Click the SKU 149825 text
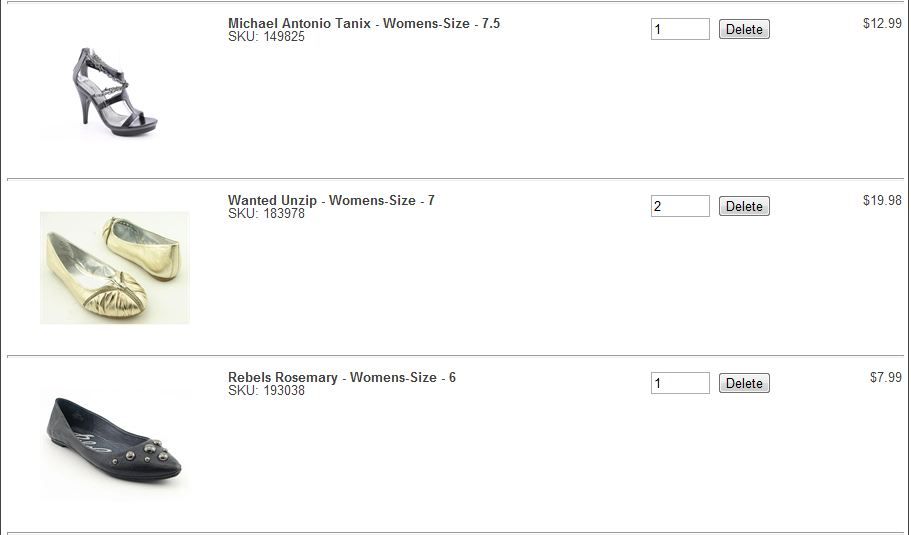Image resolution: width=911 pixels, height=535 pixels. tap(266, 37)
